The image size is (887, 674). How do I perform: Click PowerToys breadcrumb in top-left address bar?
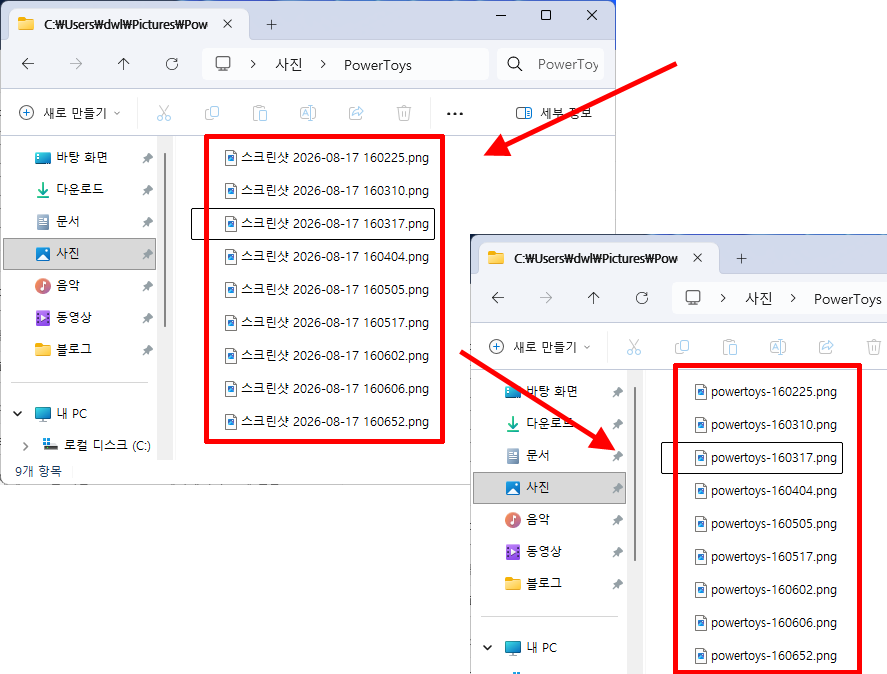(378, 65)
